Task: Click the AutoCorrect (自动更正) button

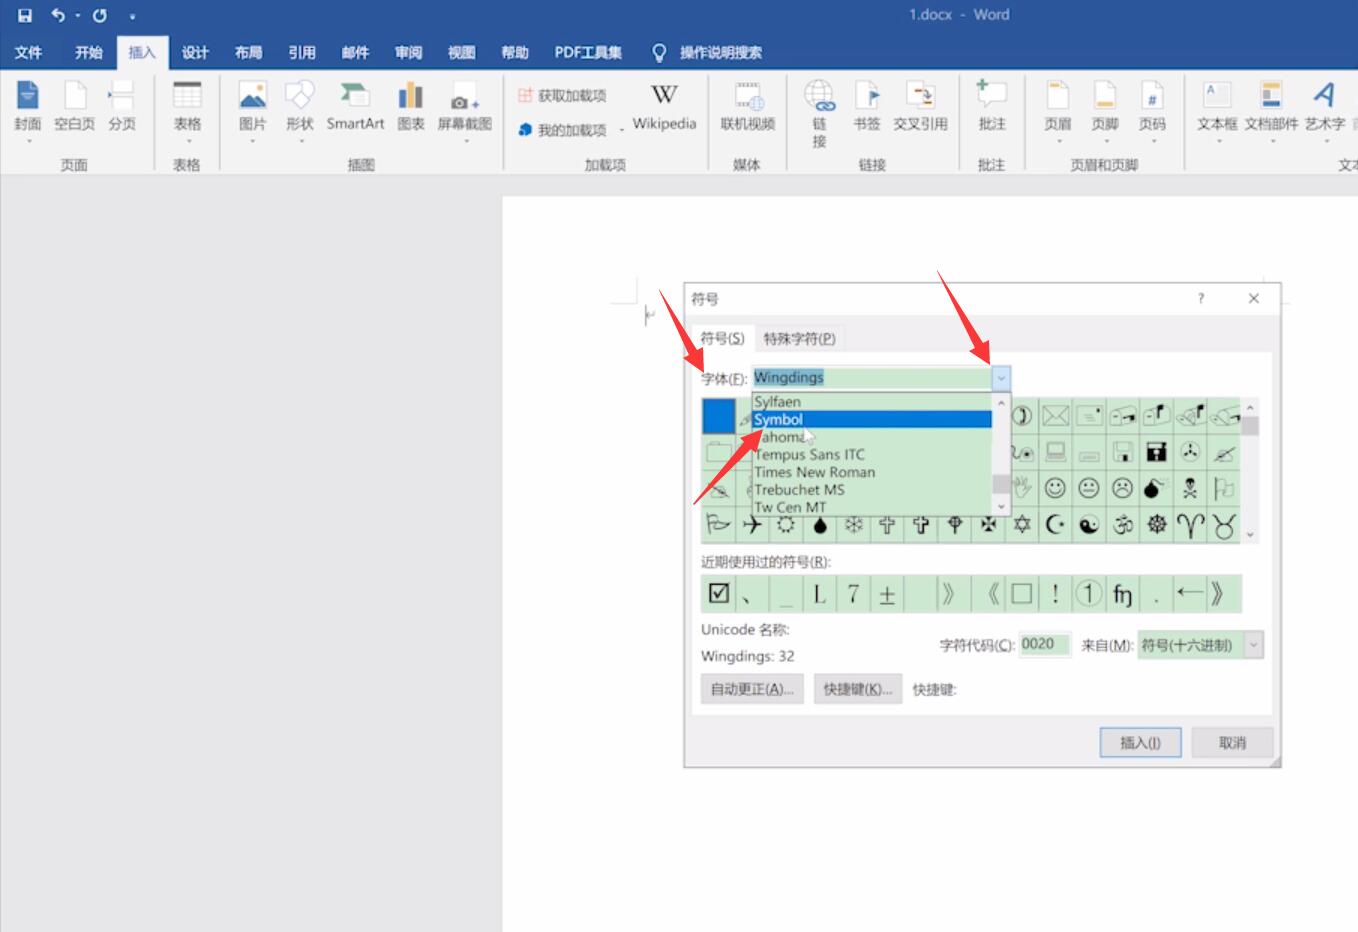Action: [x=752, y=689]
